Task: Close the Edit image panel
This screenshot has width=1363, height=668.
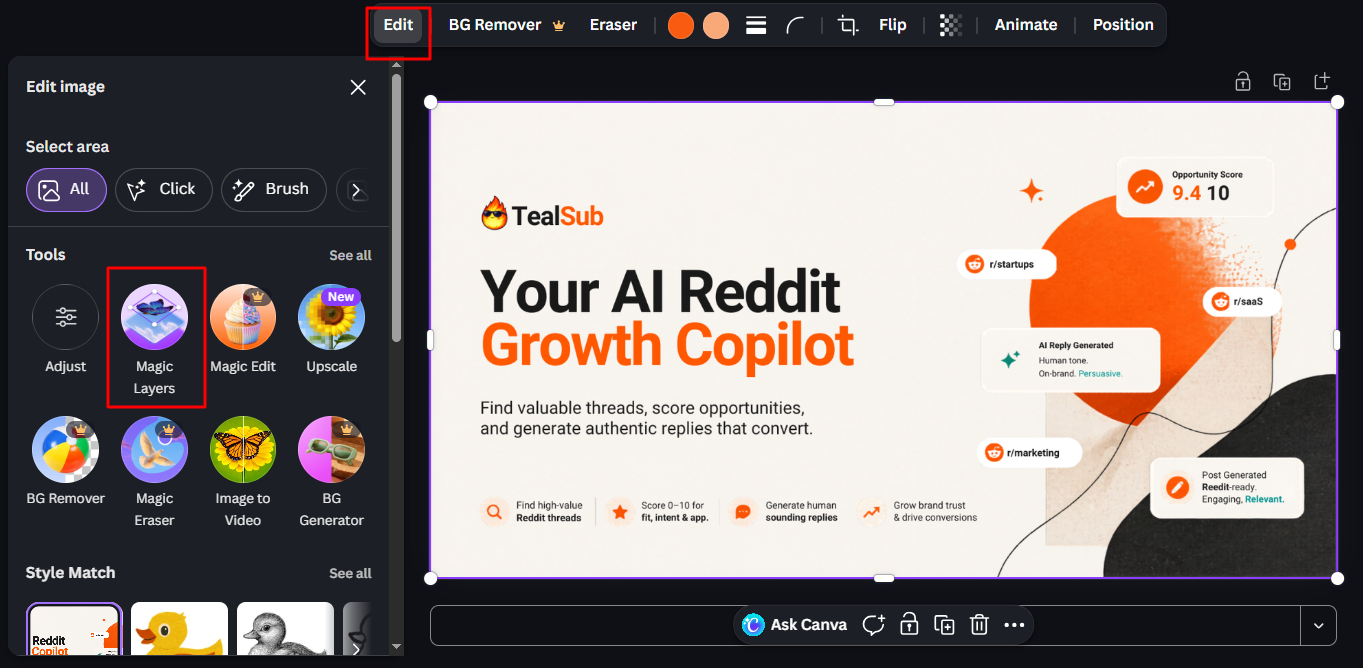Action: point(358,87)
